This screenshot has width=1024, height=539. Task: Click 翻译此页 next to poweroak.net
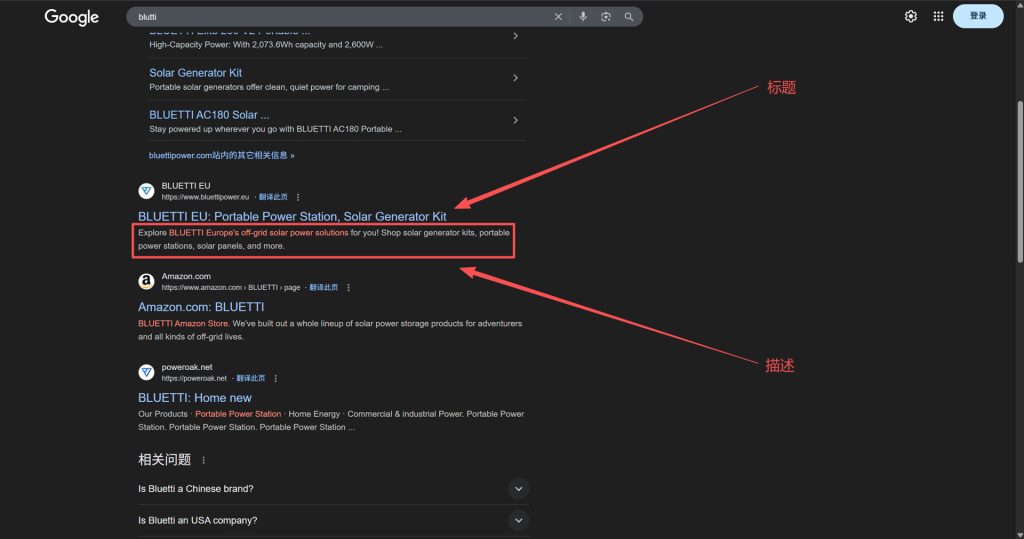250,379
